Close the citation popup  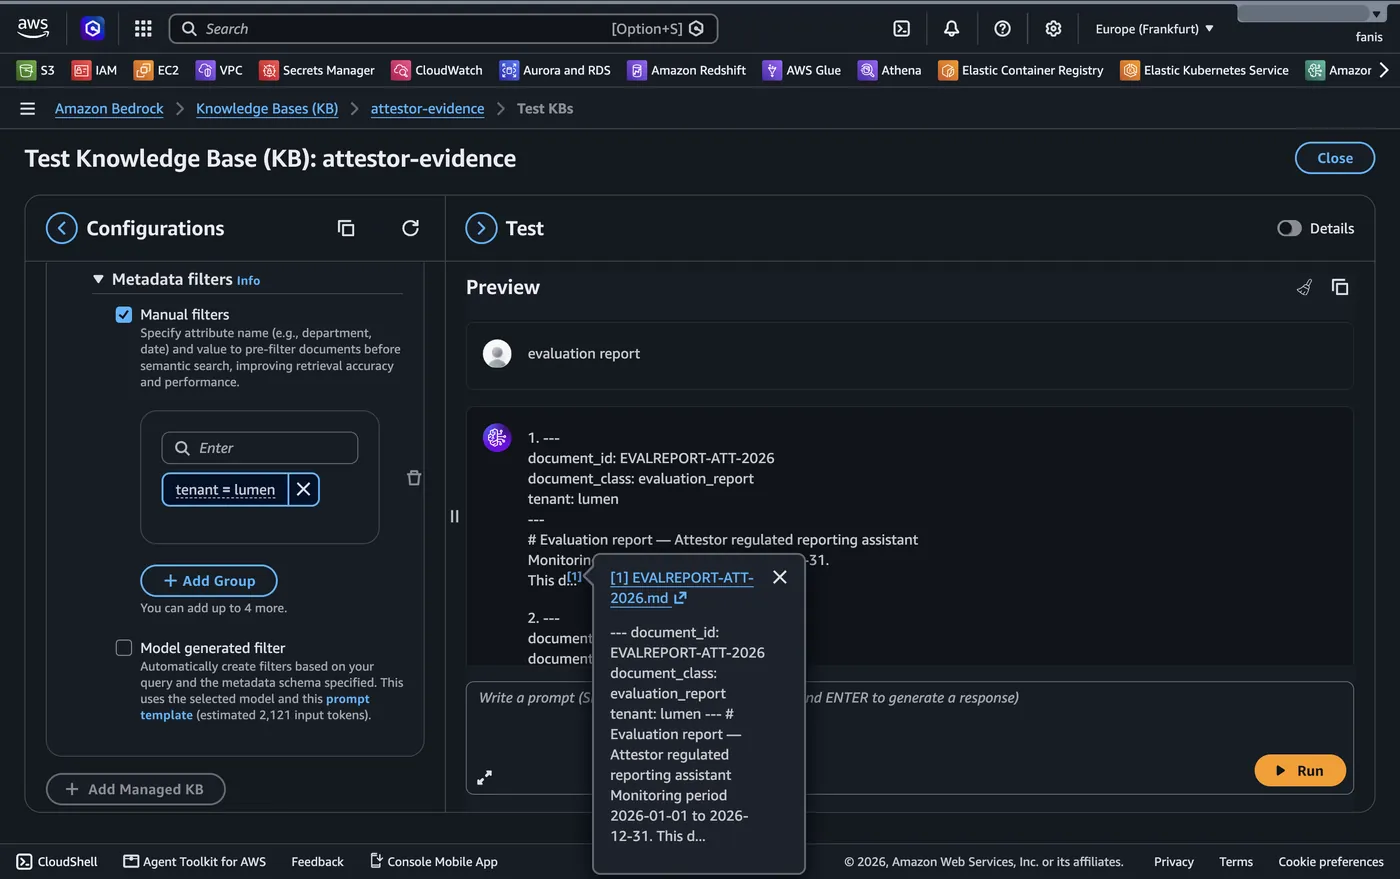coord(780,577)
